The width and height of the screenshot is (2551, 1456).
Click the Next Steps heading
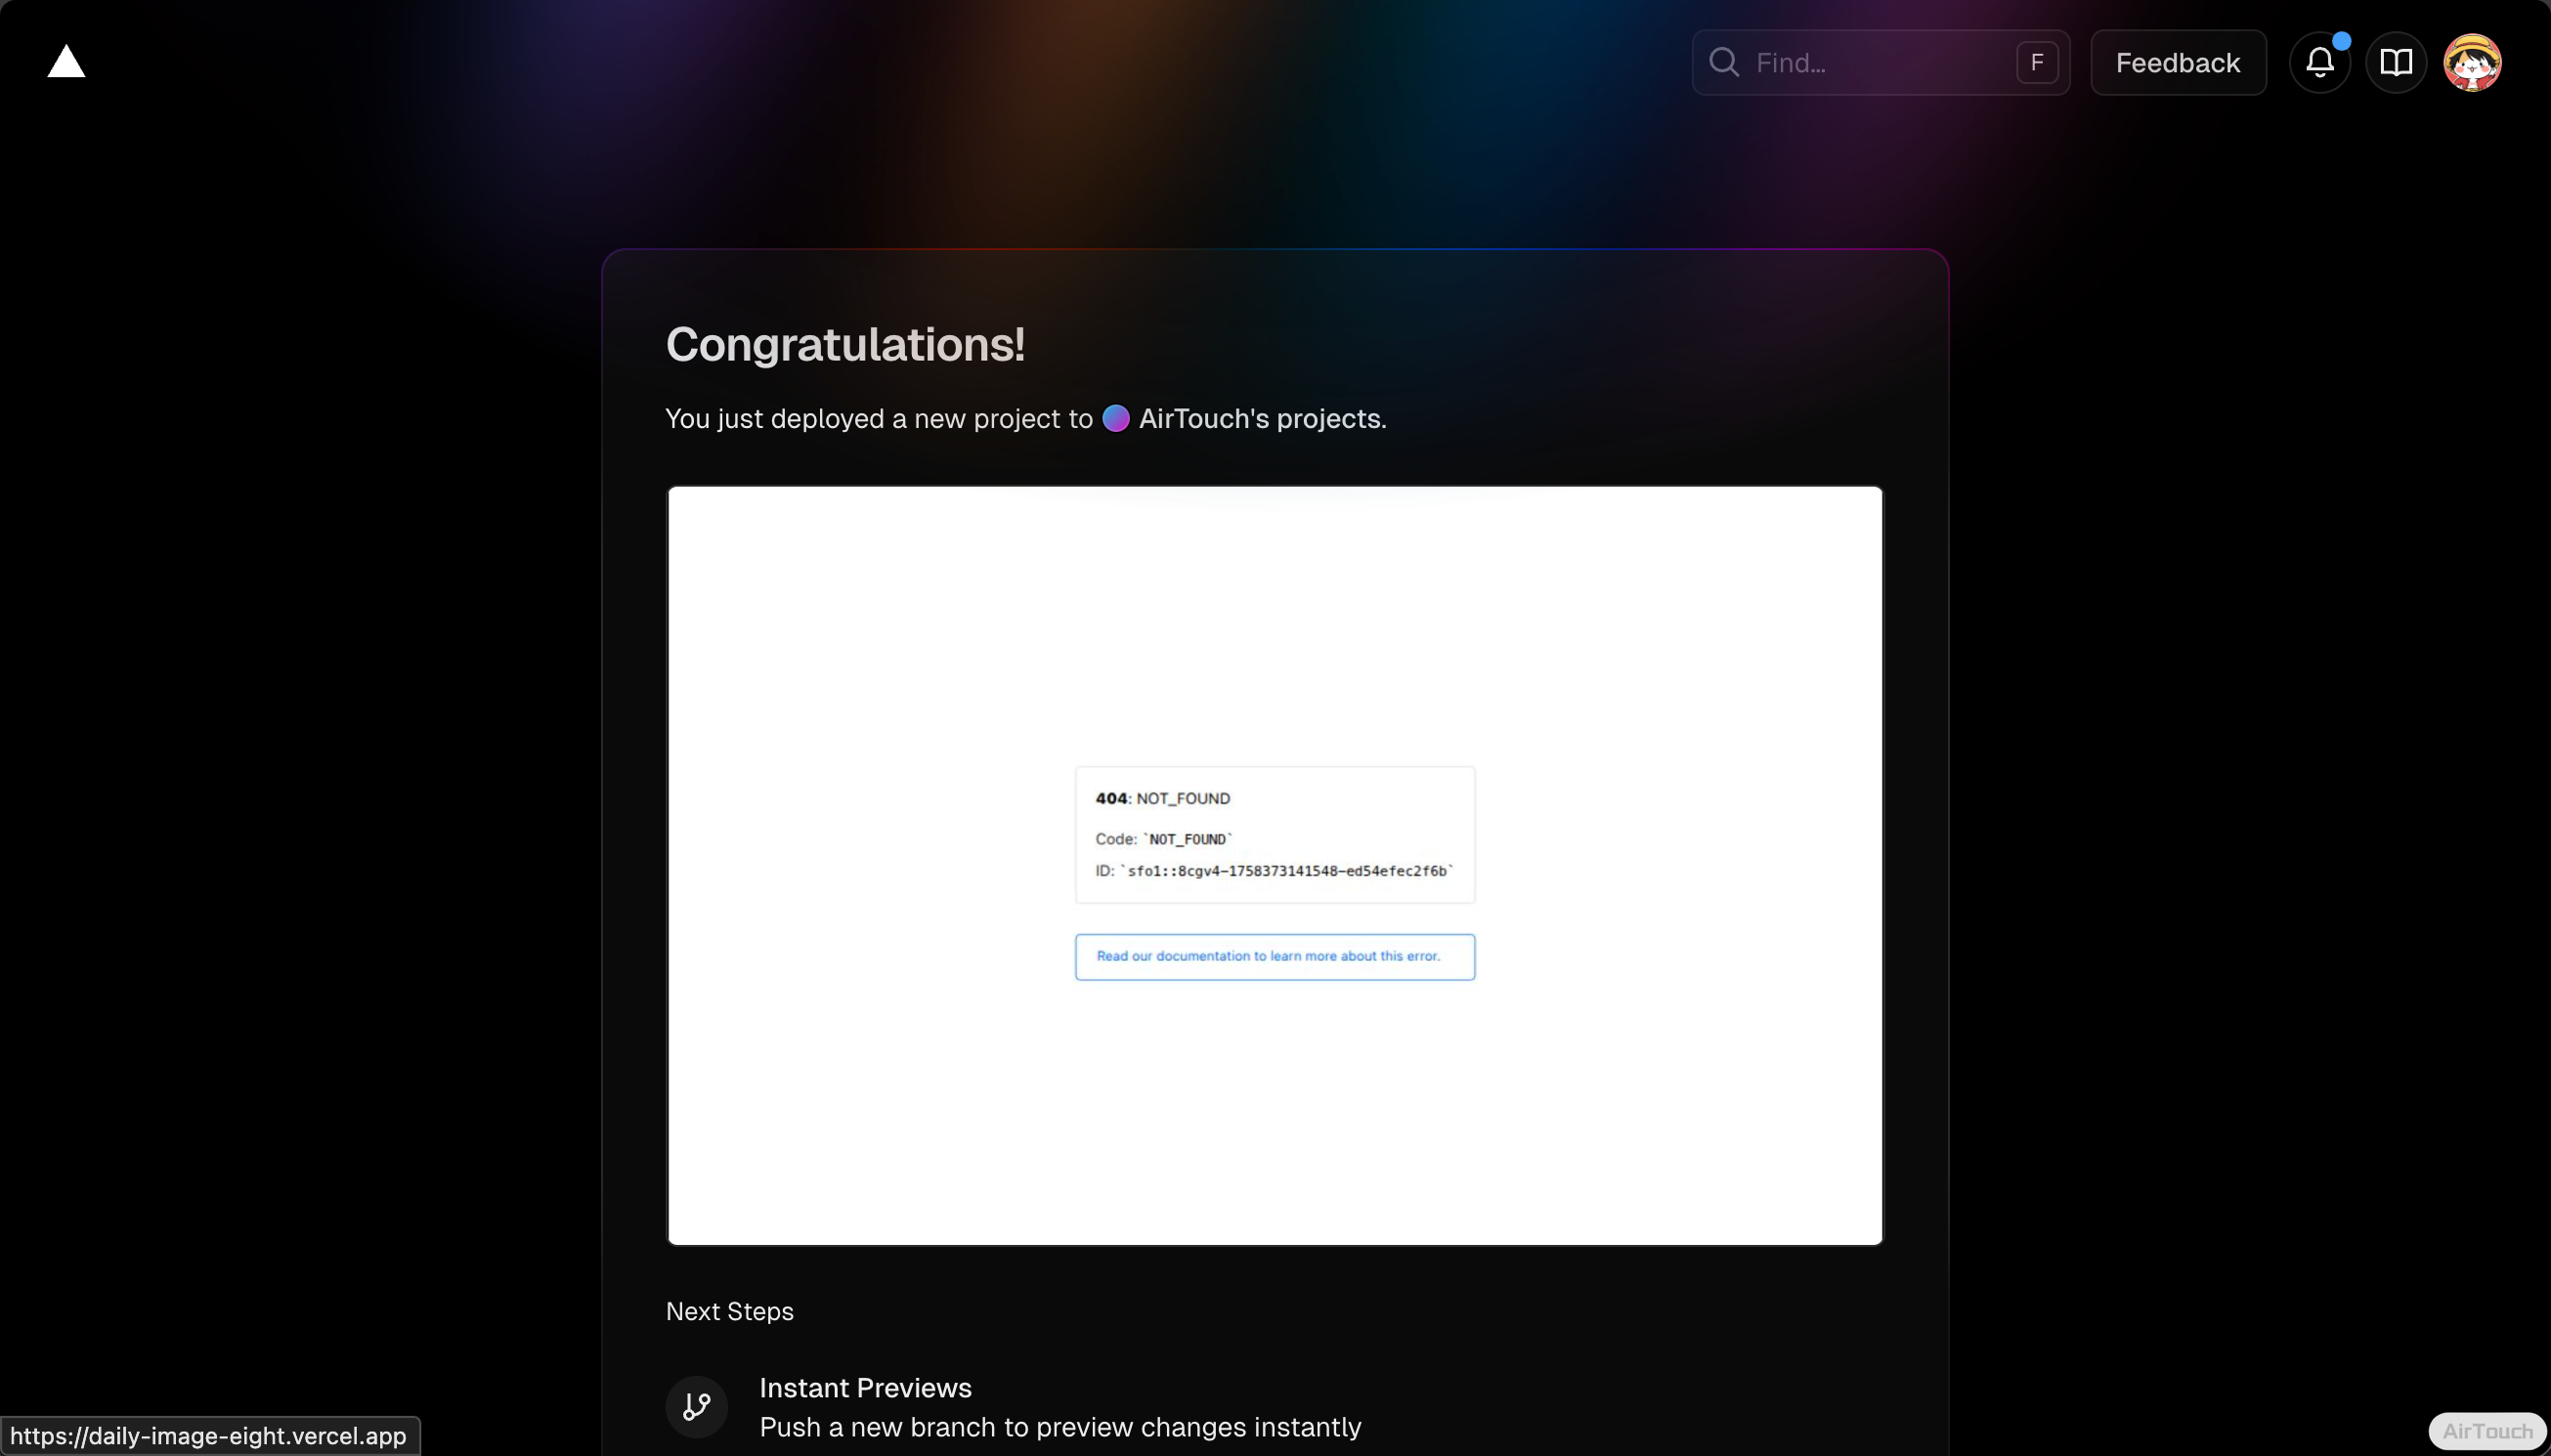[729, 1311]
